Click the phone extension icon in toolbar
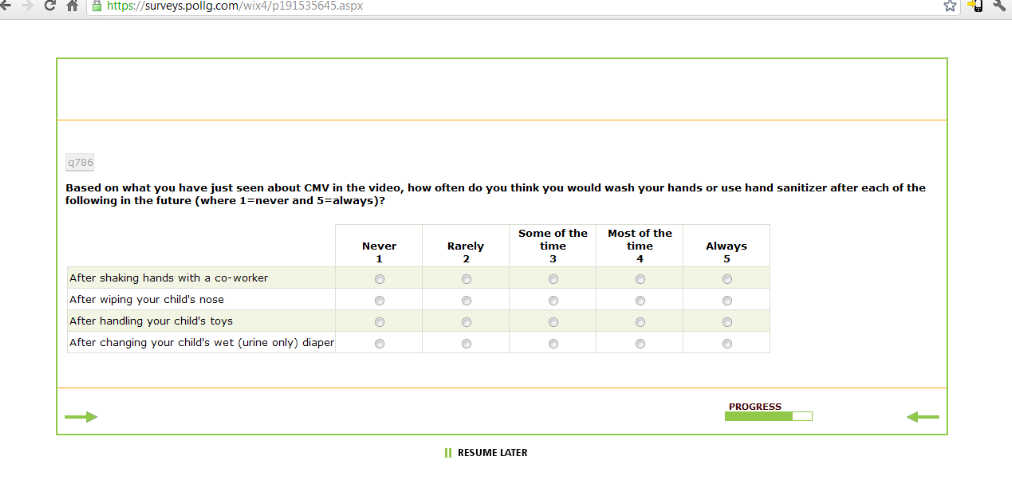The image size is (1012, 504). pyautogui.click(x=975, y=6)
